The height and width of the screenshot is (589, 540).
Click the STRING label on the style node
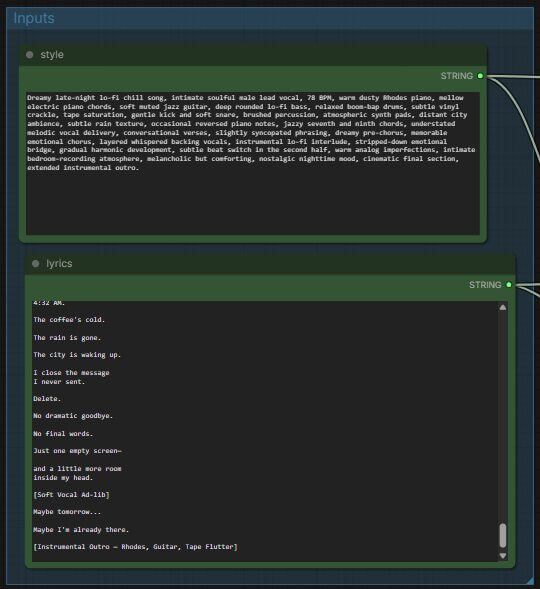point(457,76)
